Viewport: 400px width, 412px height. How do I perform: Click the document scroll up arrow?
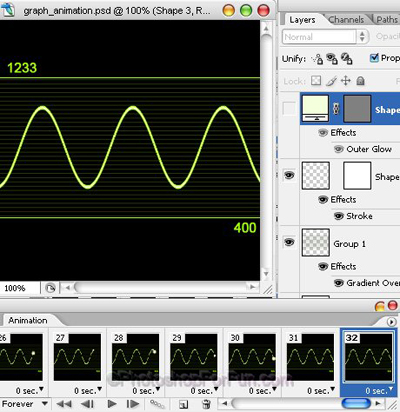(266, 28)
